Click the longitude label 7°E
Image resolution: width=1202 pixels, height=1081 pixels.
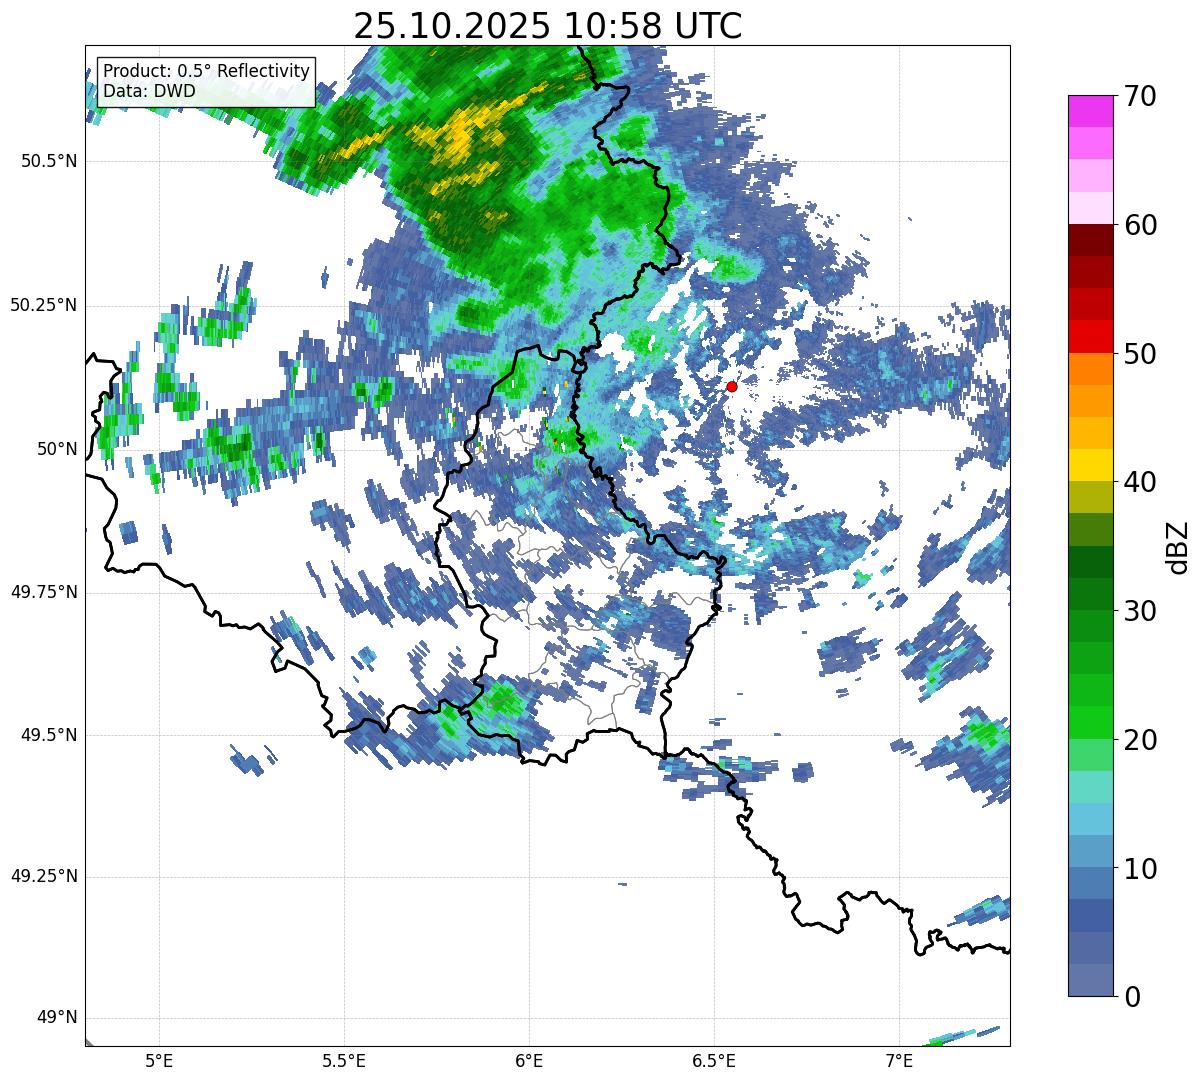point(899,1061)
